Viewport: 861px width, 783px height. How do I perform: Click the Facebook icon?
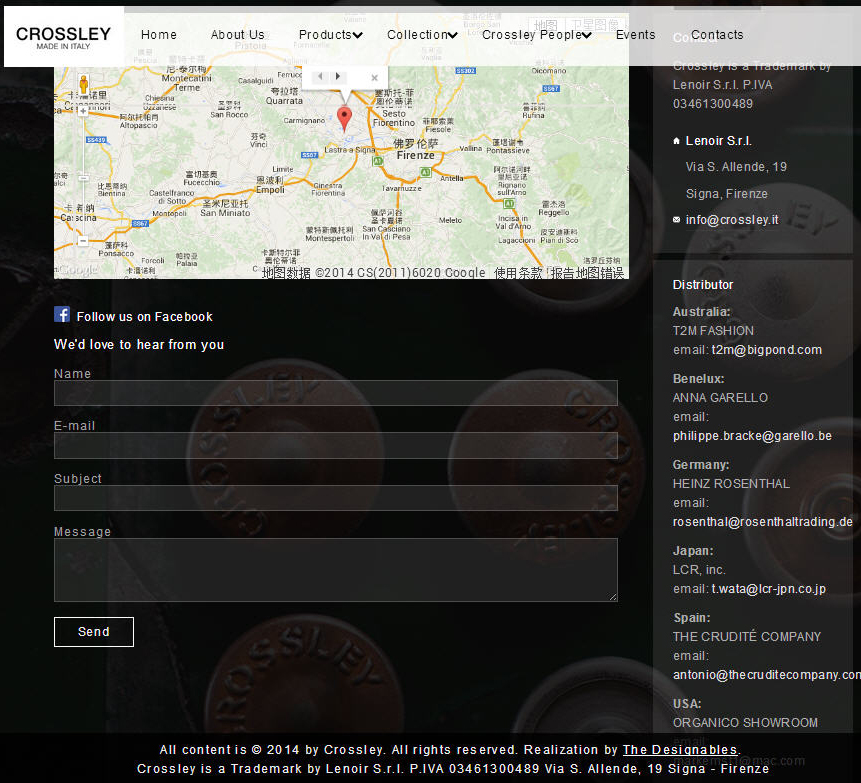[x=62, y=314]
